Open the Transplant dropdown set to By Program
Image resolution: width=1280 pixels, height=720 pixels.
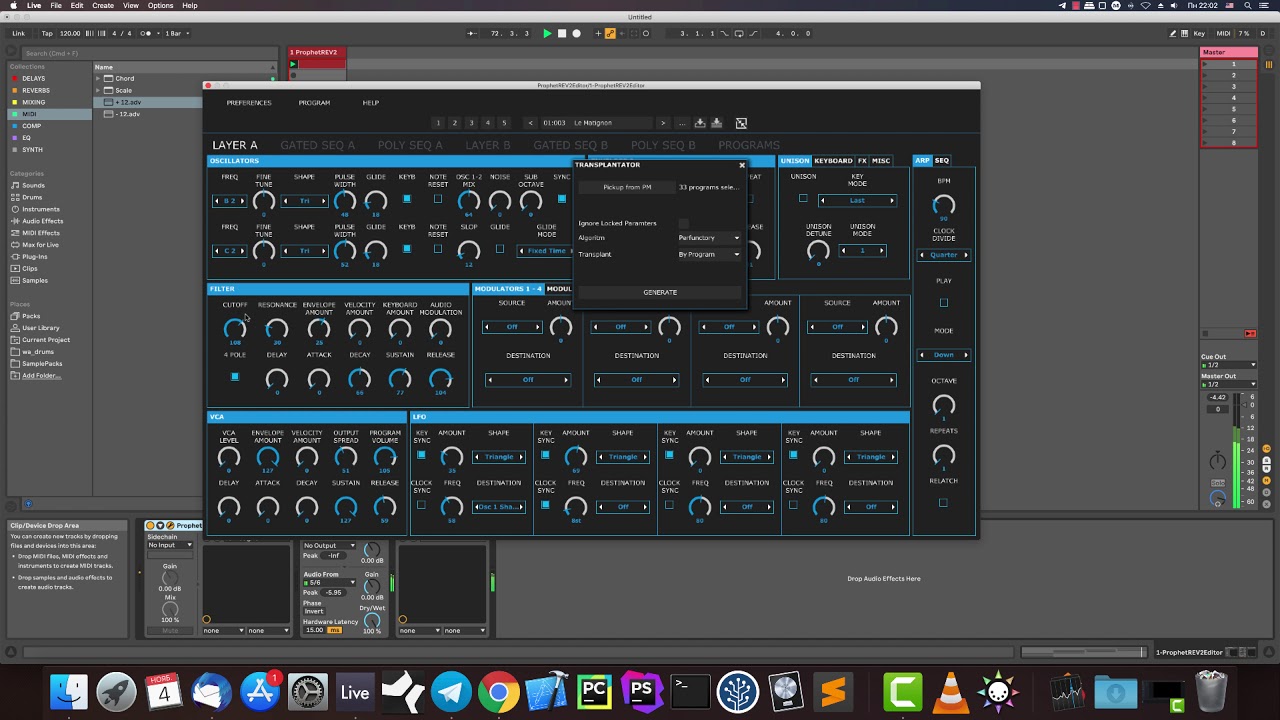pos(709,254)
